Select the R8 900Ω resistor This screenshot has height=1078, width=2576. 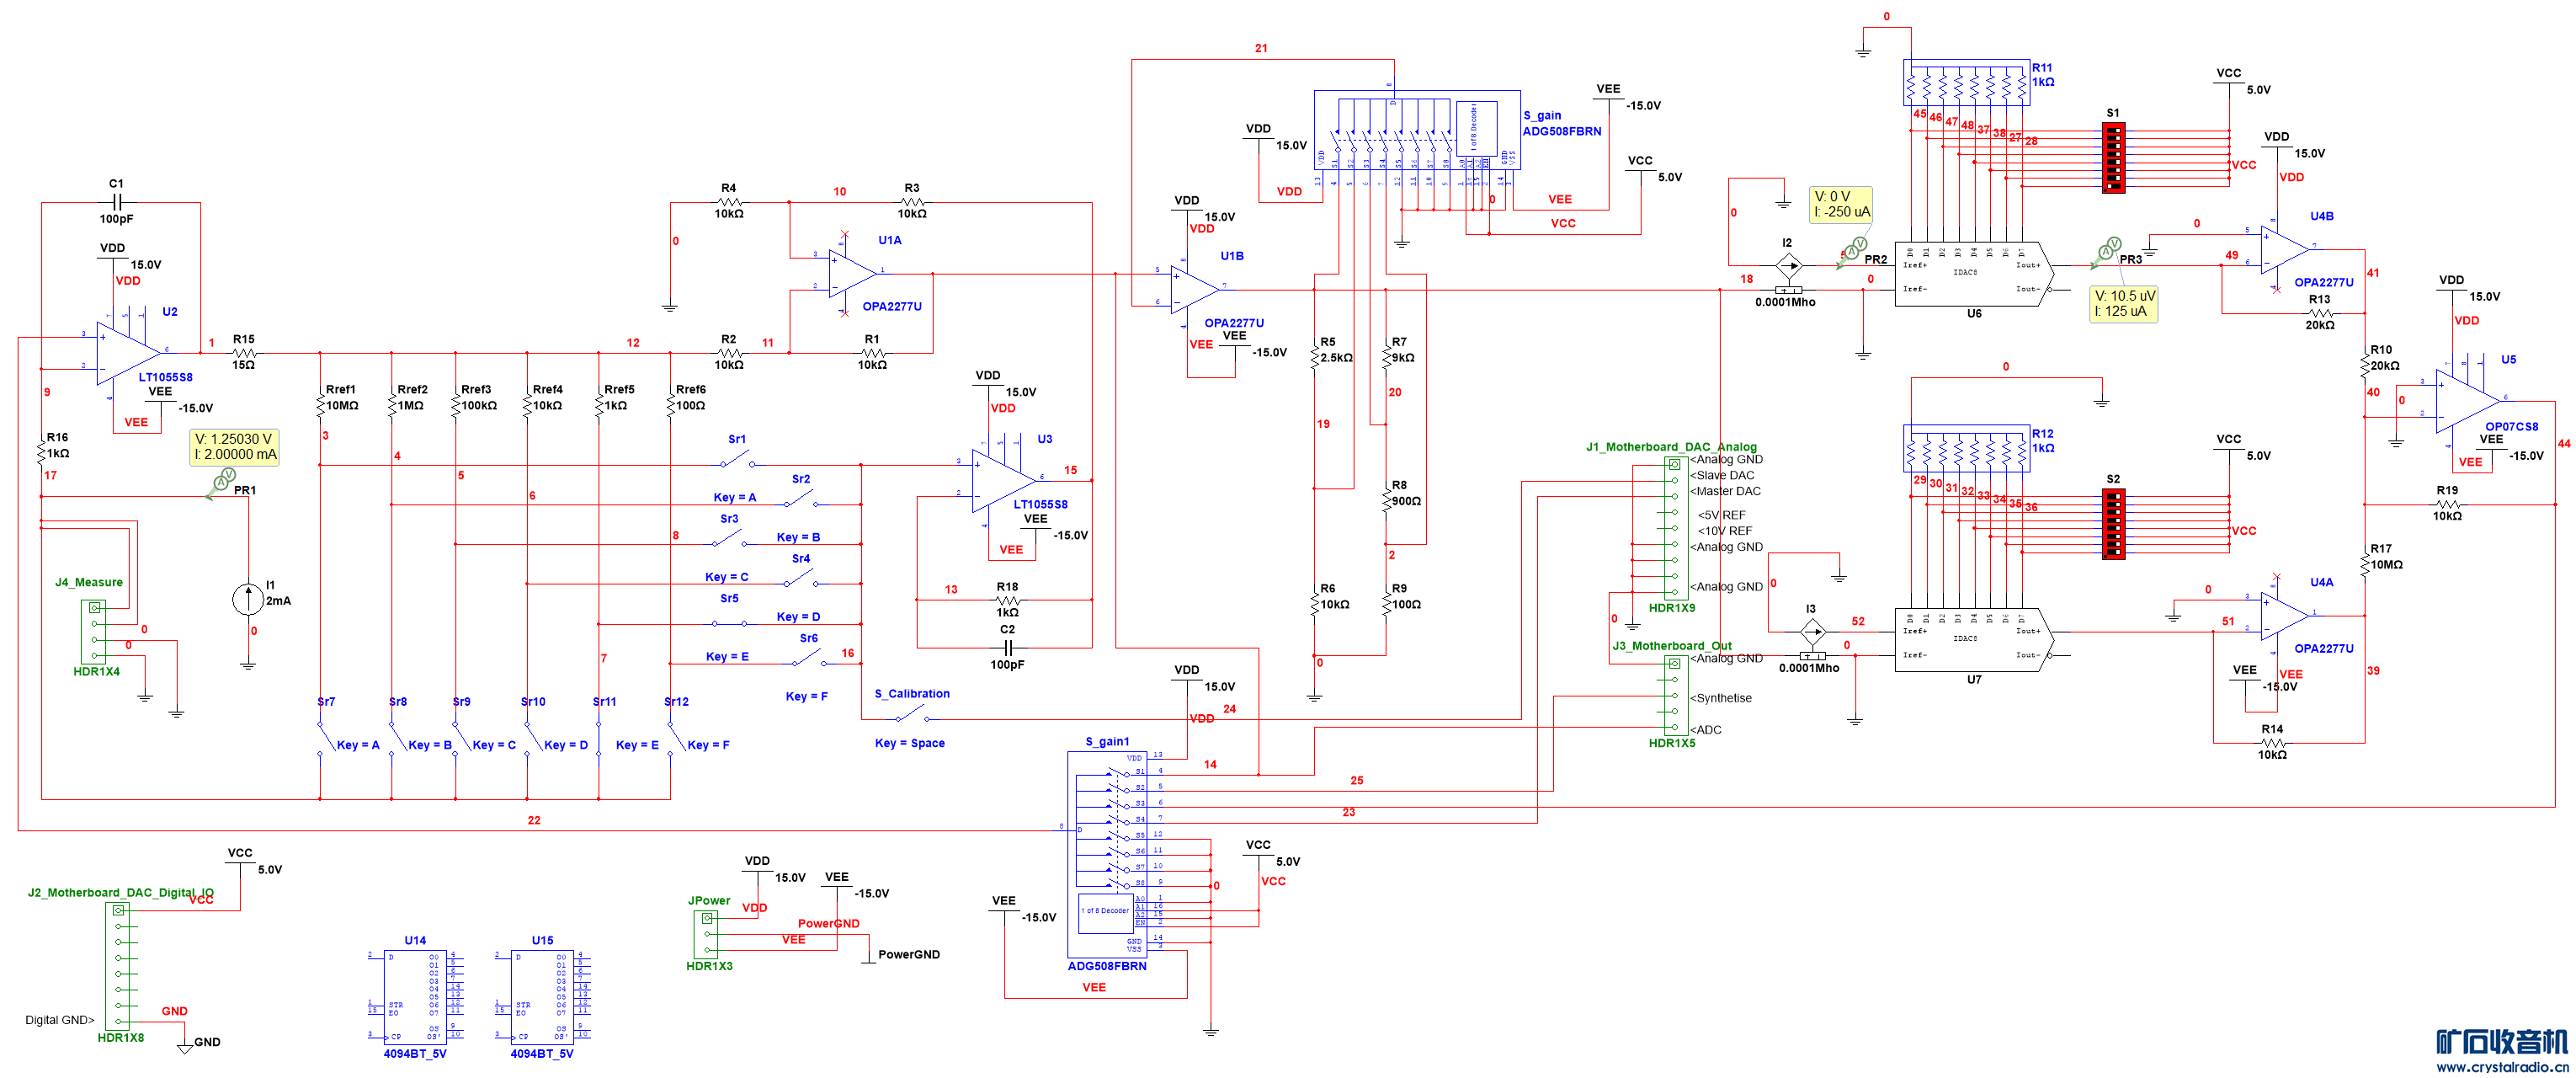point(1386,501)
